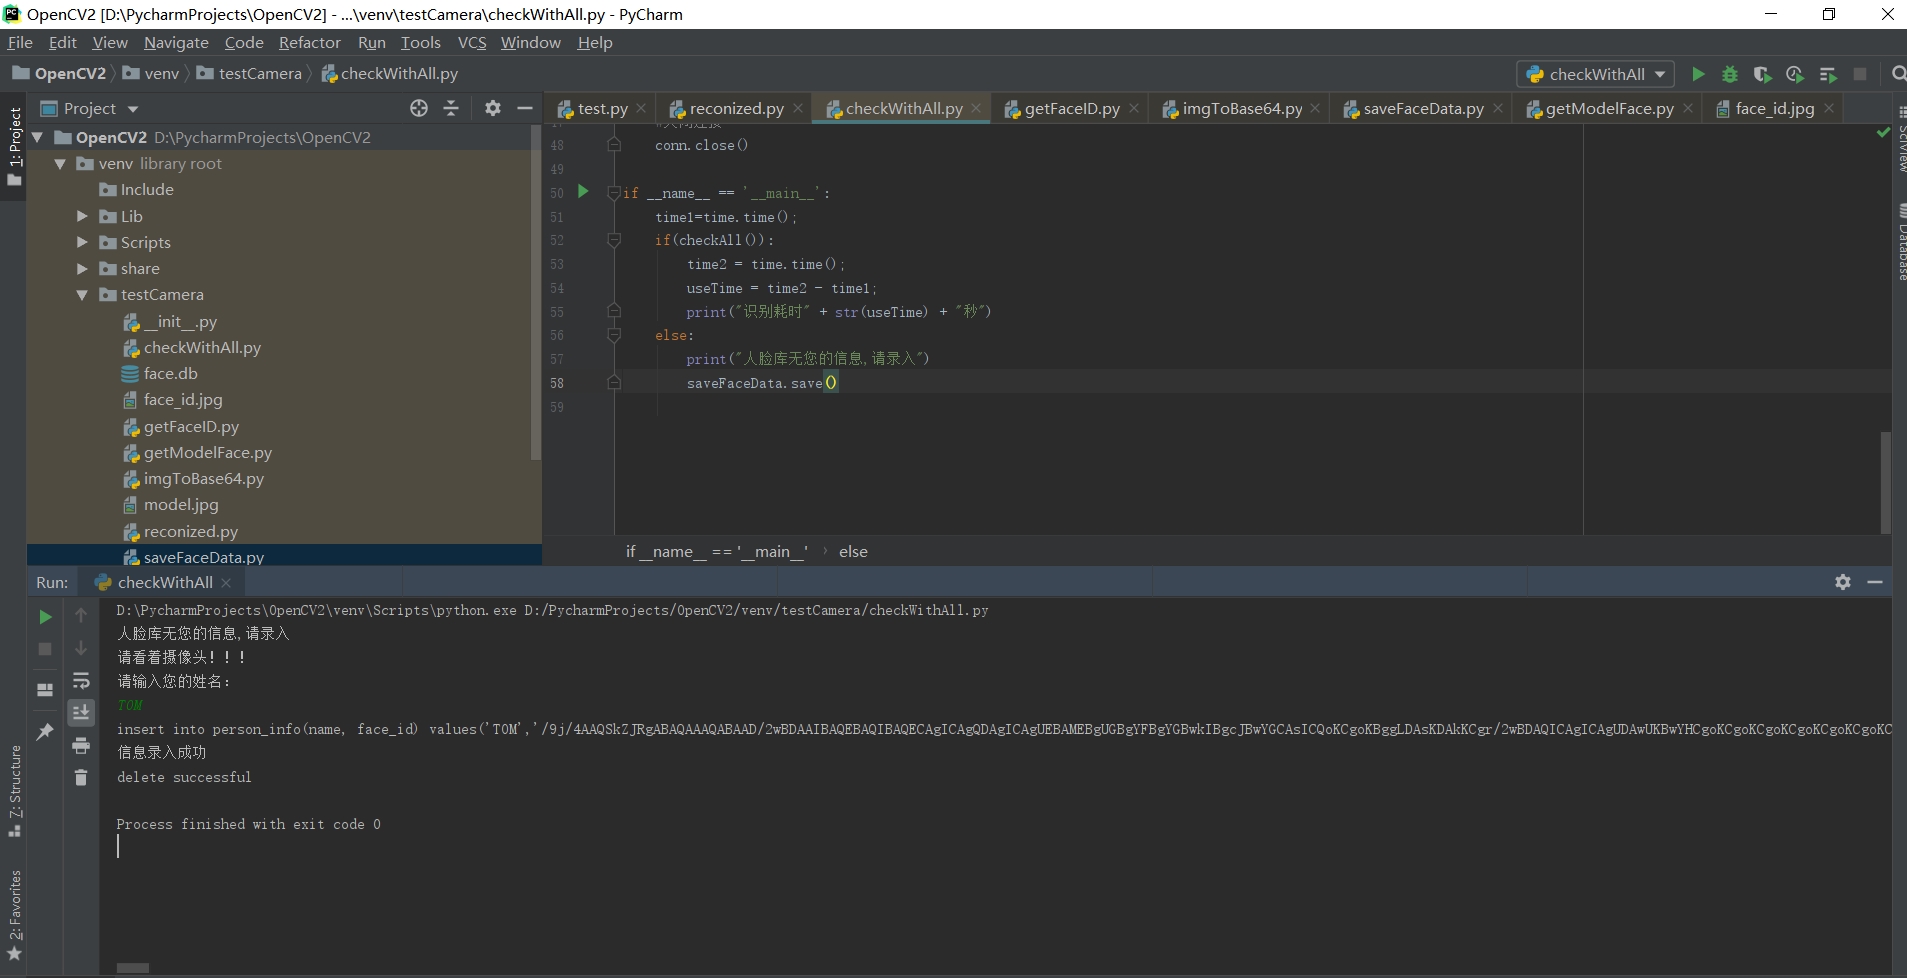This screenshot has height=978, width=1907.
Task: Click the 'else' editor breadcrumb
Action: click(x=853, y=551)
